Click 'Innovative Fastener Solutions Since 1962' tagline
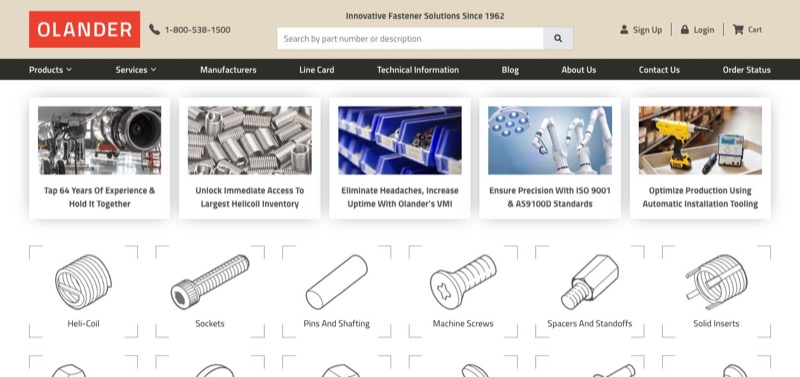 click(x=425, y=16)
